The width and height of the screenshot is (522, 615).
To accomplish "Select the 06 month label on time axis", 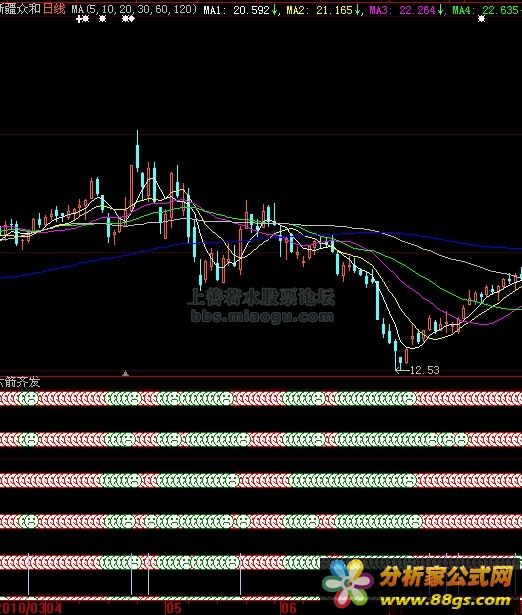I will 287,609.
